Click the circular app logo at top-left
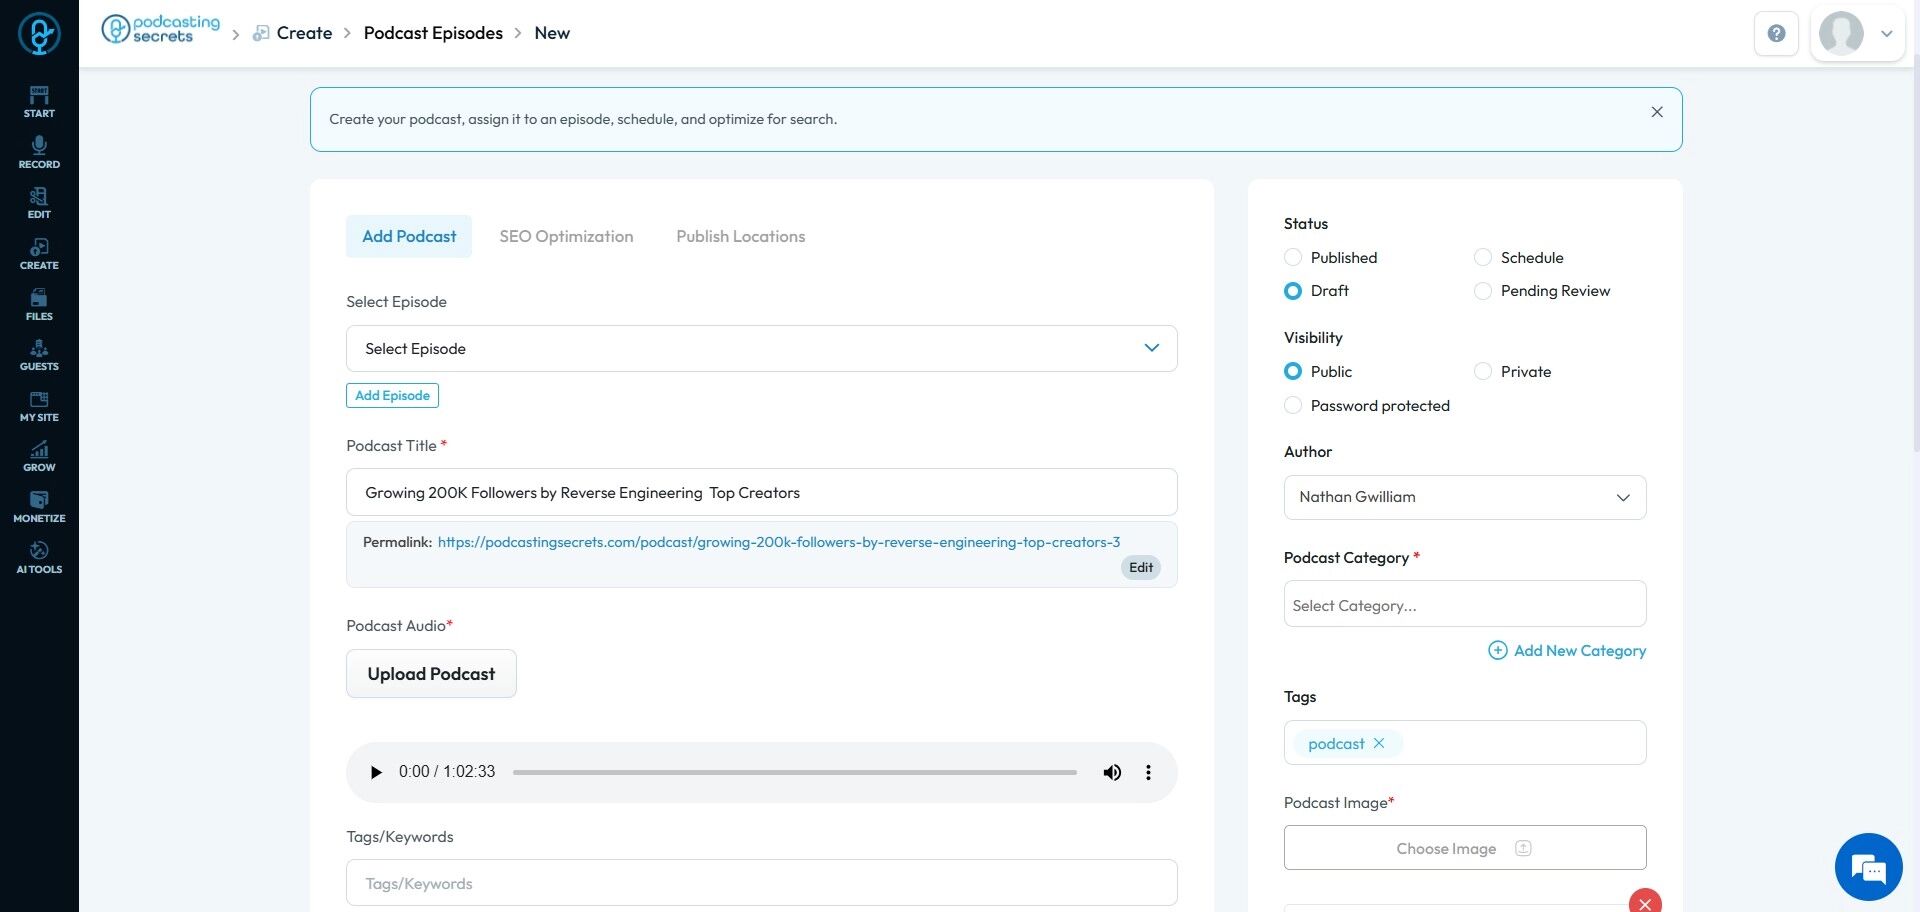Image resolution: width=1920 pixels, height=912 pixels. (x=39, y=33)
